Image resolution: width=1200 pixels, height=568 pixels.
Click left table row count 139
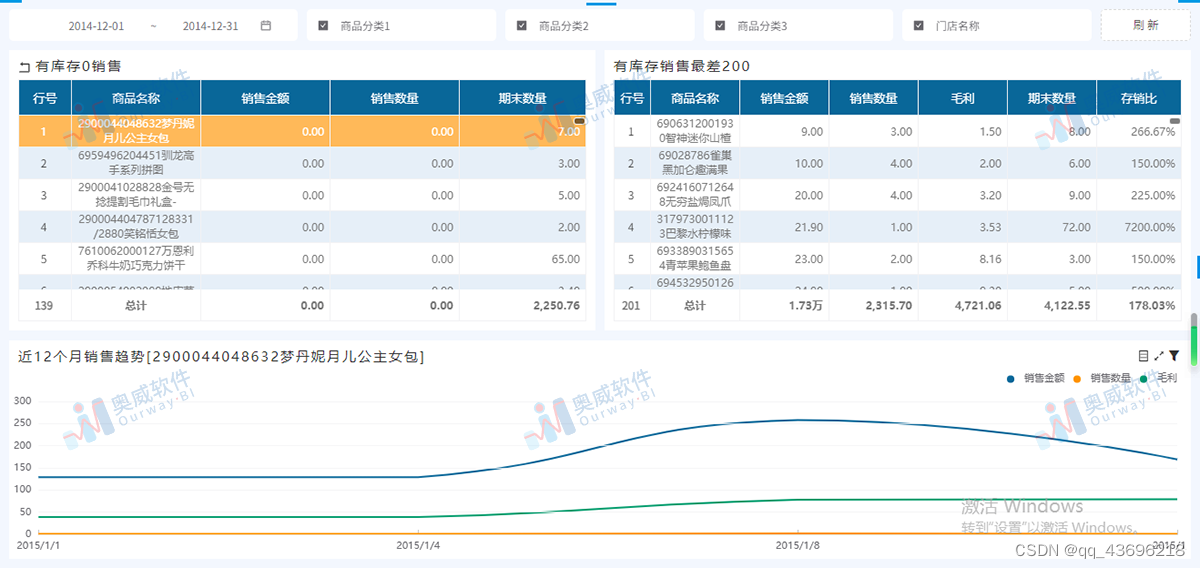[44, 305]
